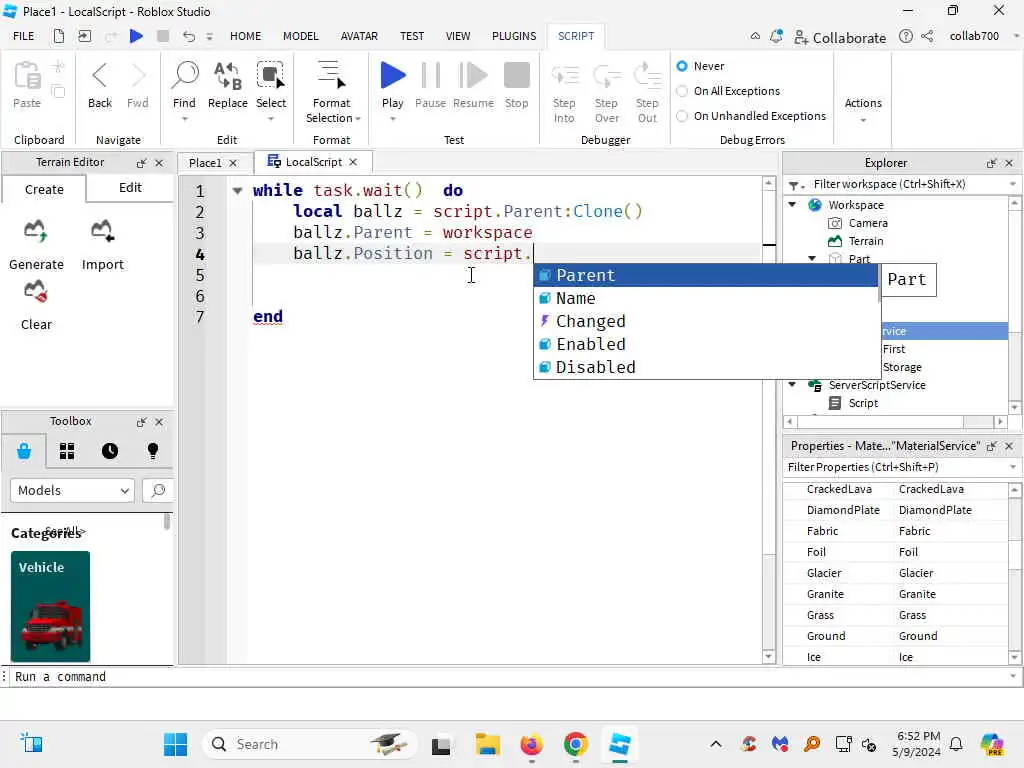Select Script under ServerScriptService
Image resolution: width=1024 pixels, height=768 pixels.
pyautogui.click(x=863, y=404)
